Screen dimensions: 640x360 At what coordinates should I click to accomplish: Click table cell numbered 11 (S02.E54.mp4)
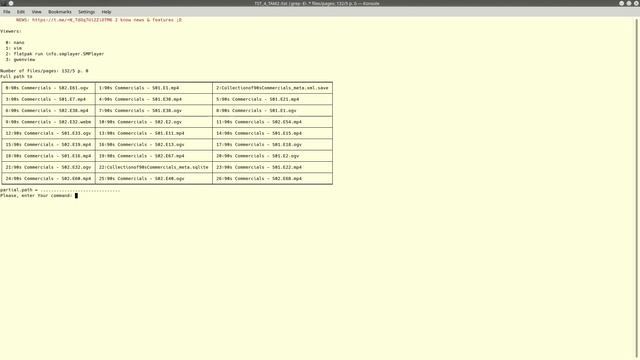pyautogui.click(x=272, y=122)
